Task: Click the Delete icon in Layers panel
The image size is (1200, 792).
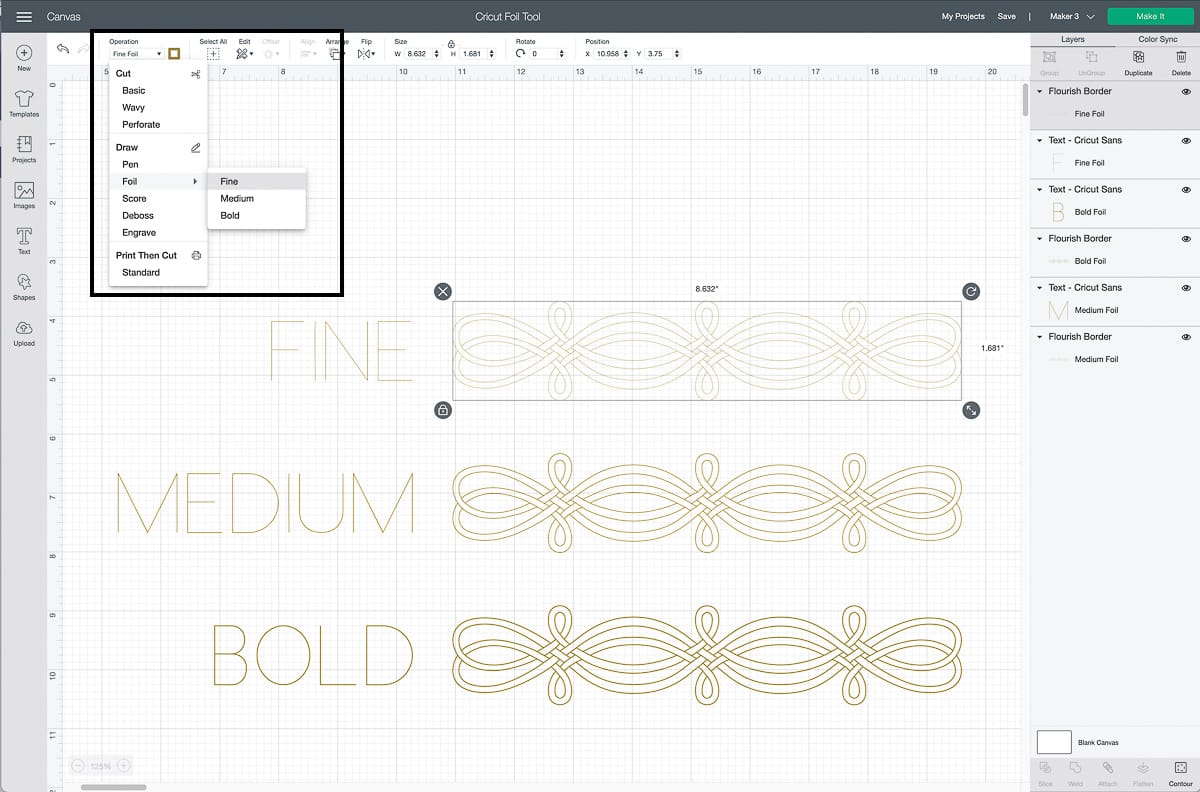Action: tap(1181, 58)
